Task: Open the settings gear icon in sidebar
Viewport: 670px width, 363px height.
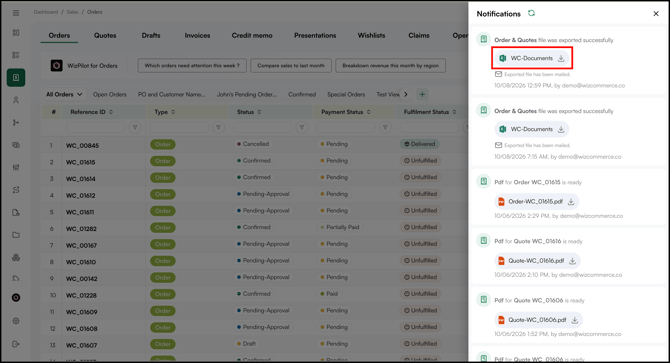Action: (x=16, y=321)
